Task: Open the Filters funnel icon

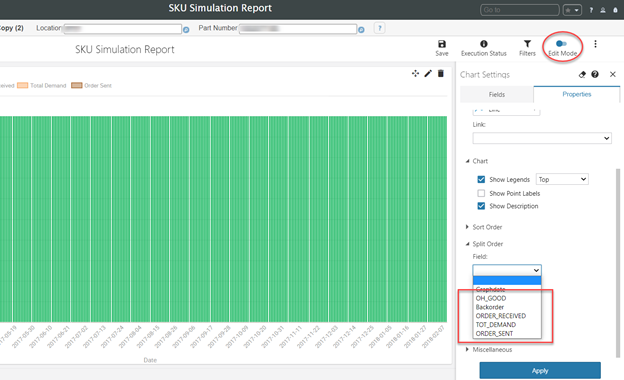Action: pyautogui.click(x=527, y=44)
